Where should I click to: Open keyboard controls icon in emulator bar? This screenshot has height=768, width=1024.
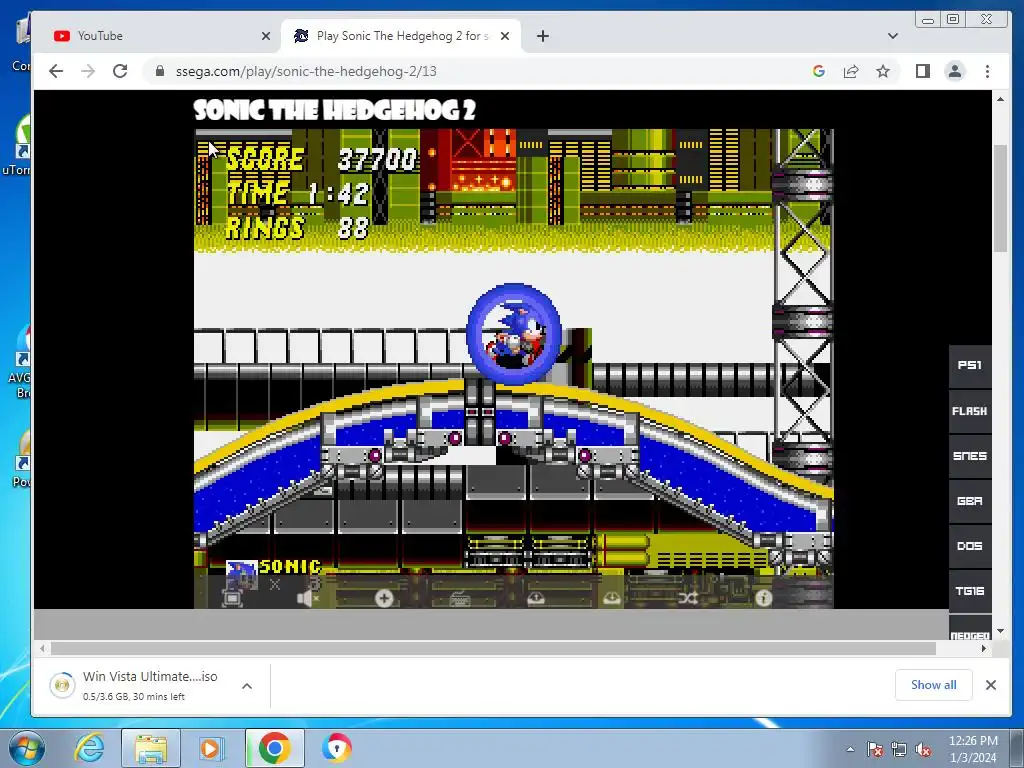(460, 599)
